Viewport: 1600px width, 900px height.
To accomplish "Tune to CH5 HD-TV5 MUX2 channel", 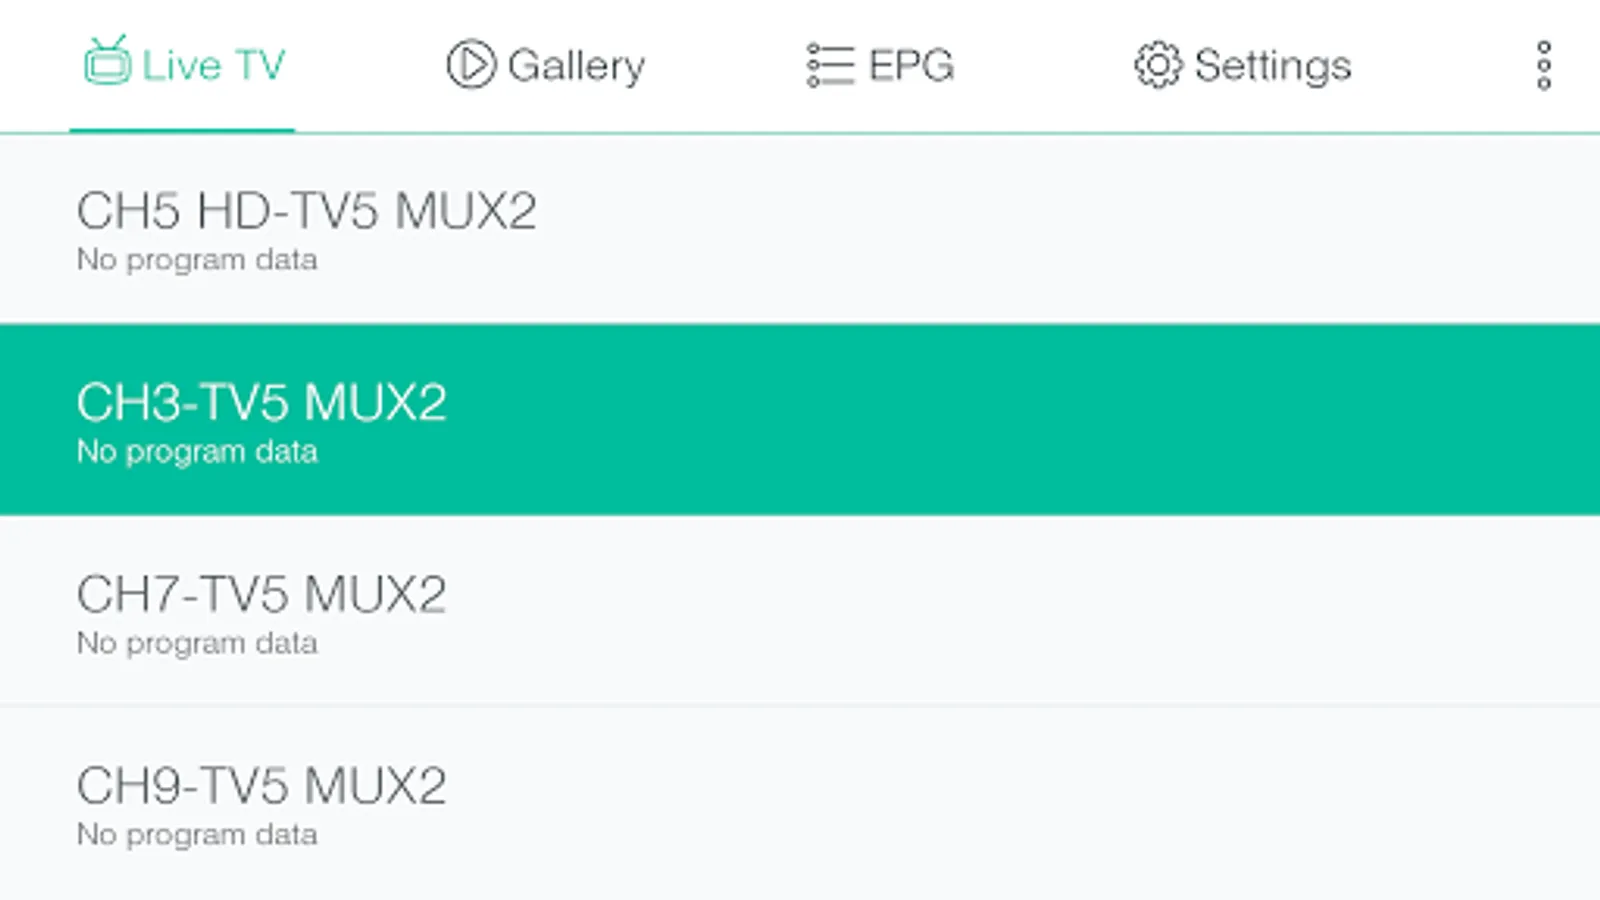I will click(x=306, y=211).
